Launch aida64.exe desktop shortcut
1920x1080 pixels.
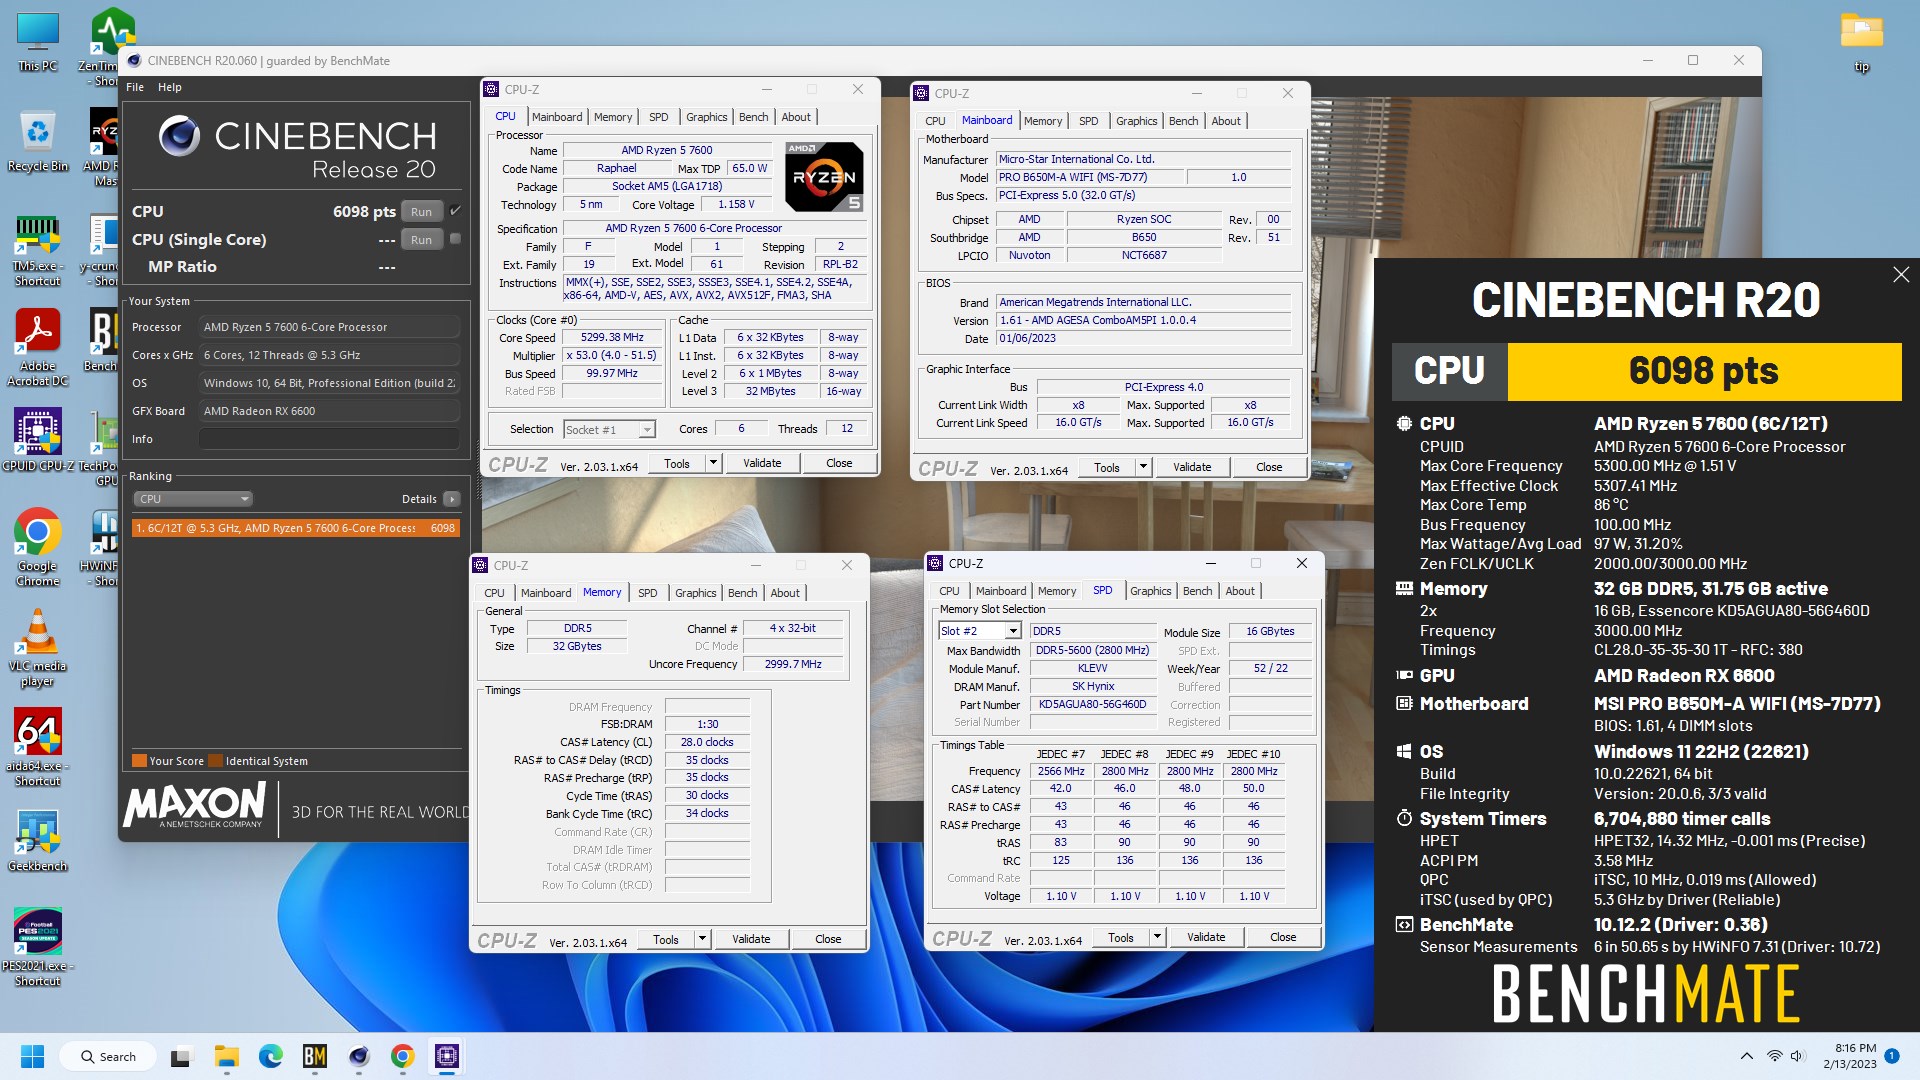38,747
